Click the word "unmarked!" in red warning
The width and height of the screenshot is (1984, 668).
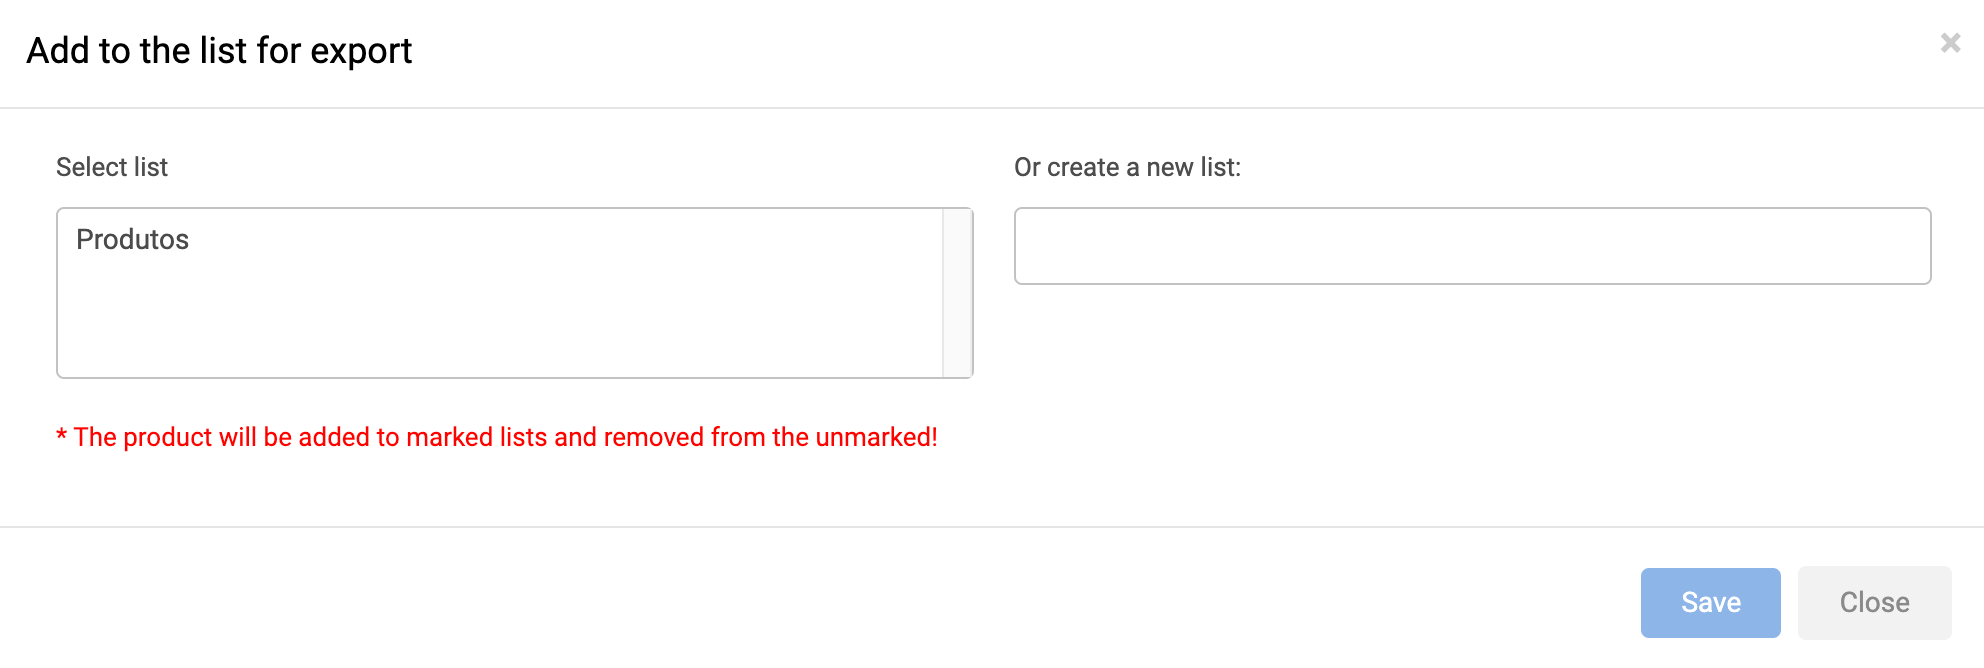point(876,437)
